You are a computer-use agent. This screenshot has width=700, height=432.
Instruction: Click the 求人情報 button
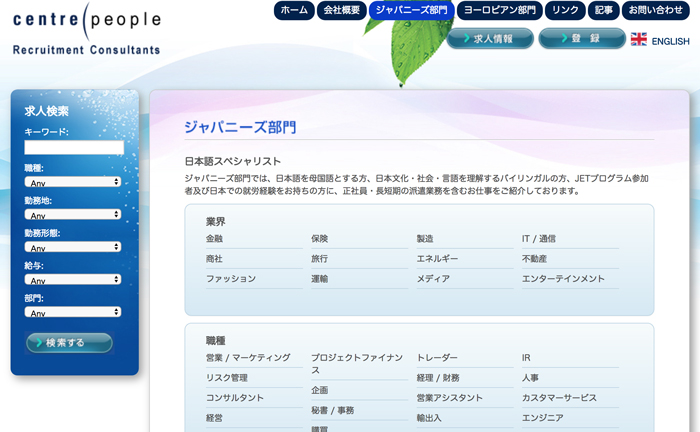pyautogui.click(x=490, y=38)
